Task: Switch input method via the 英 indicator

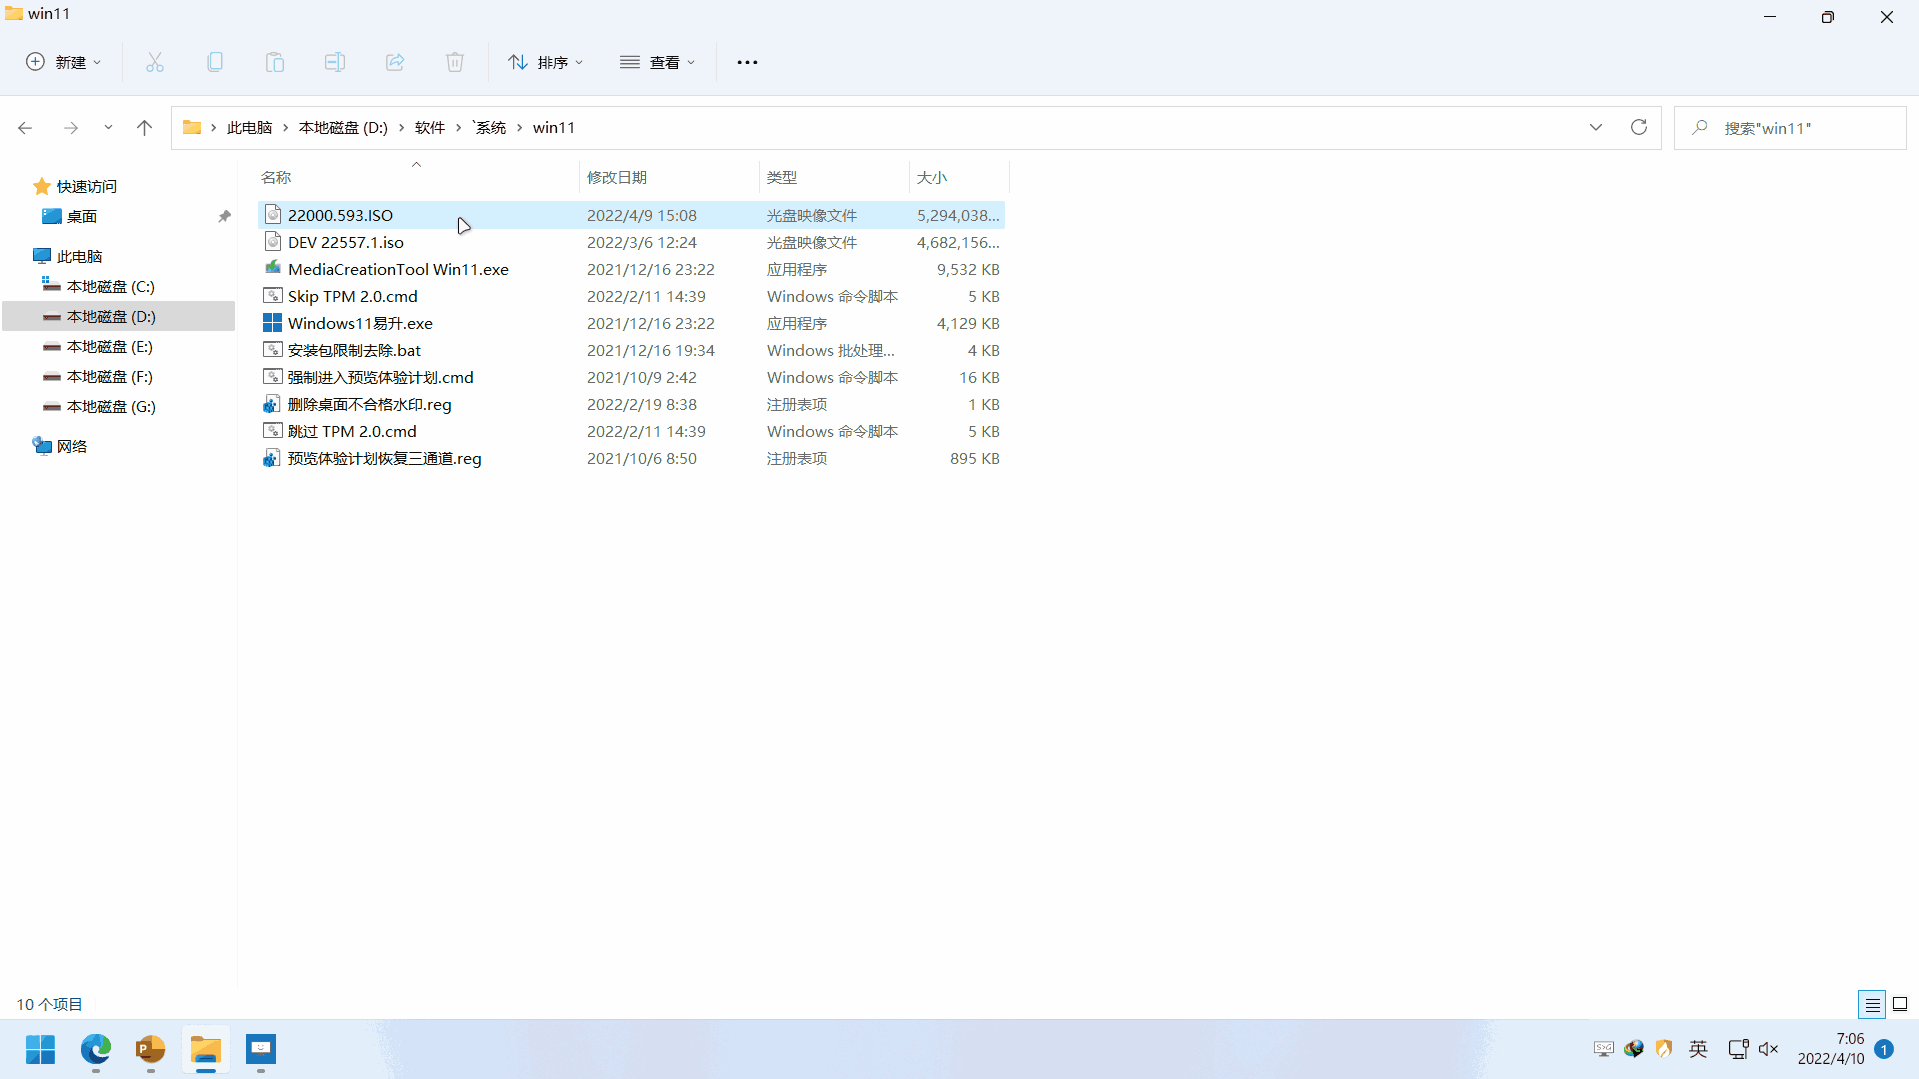Action: [x=1698, y=1049]
